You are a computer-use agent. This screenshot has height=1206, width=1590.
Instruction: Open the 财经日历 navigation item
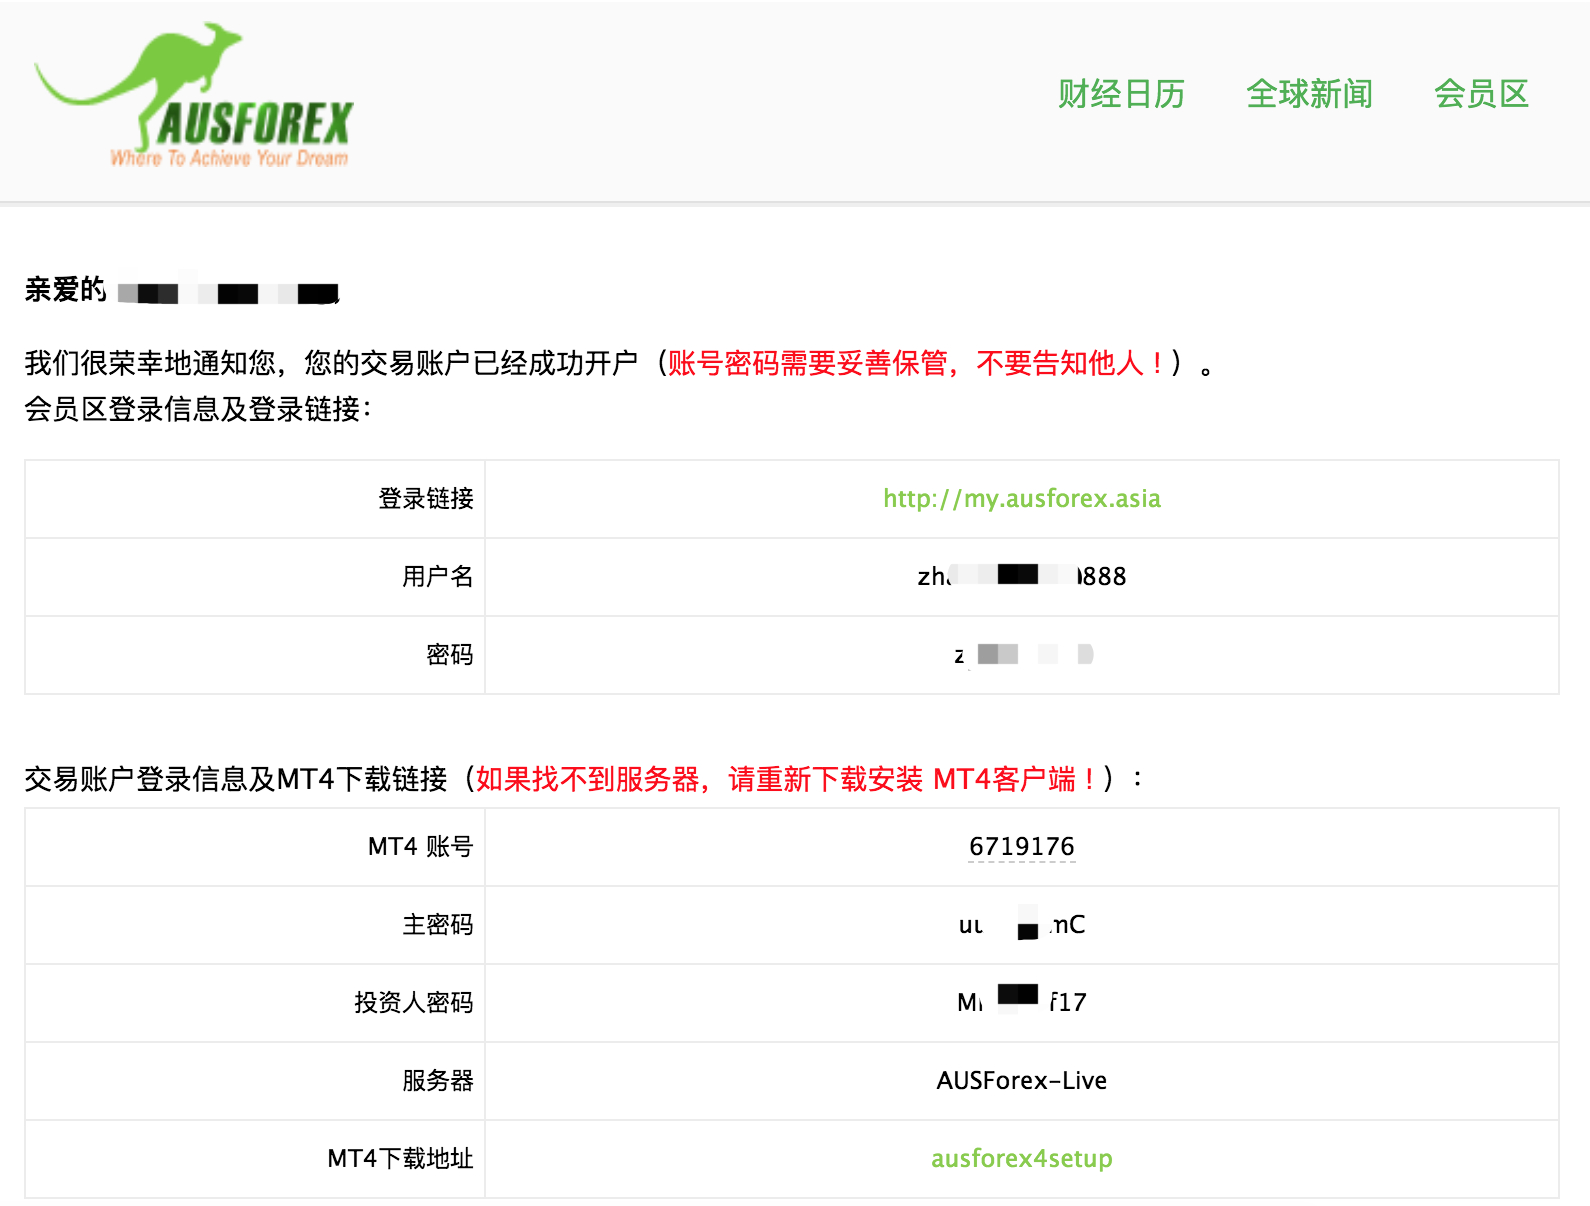pos(1121,94)
